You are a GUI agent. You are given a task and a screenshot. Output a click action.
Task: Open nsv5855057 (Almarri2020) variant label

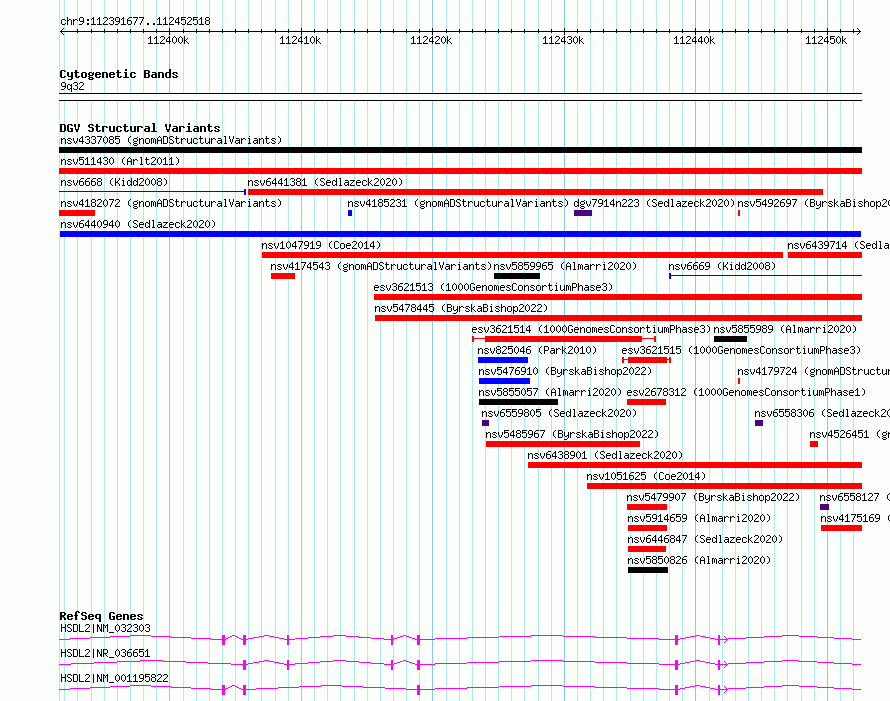click(x=550, y=392)
